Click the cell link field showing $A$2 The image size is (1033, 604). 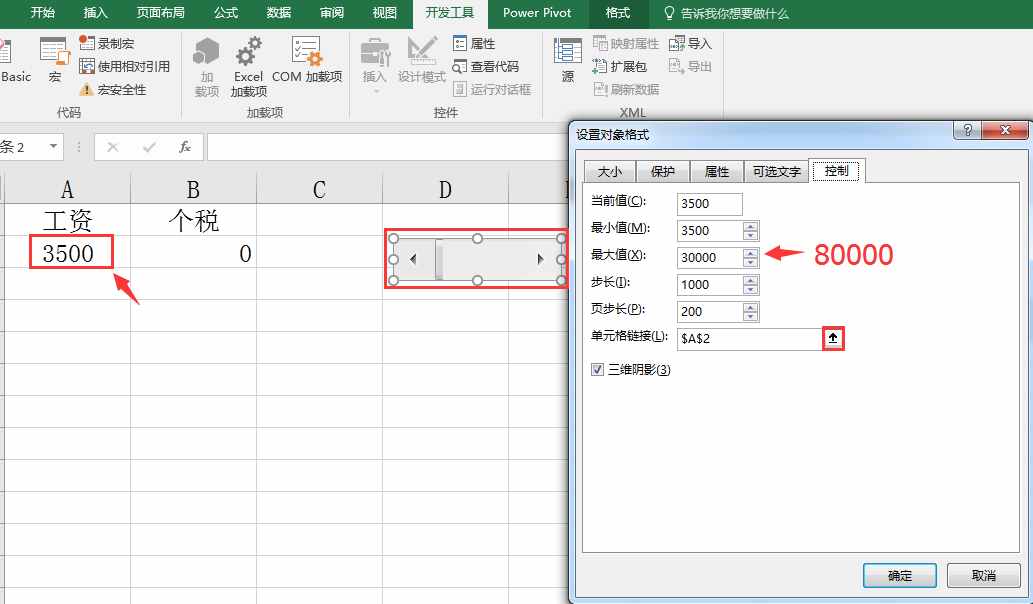click(x=750, y=339)
